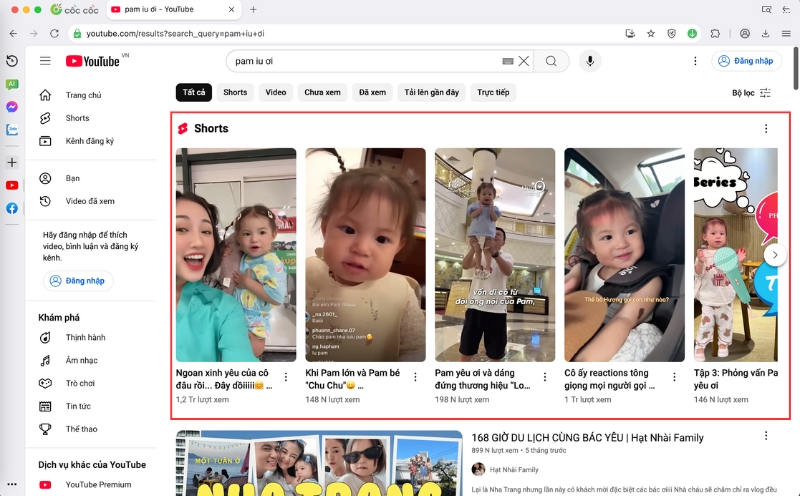Select the 'Chưa xem' filter chip
The width and height of the screenshot is (800, 496).
click(322, 93)
